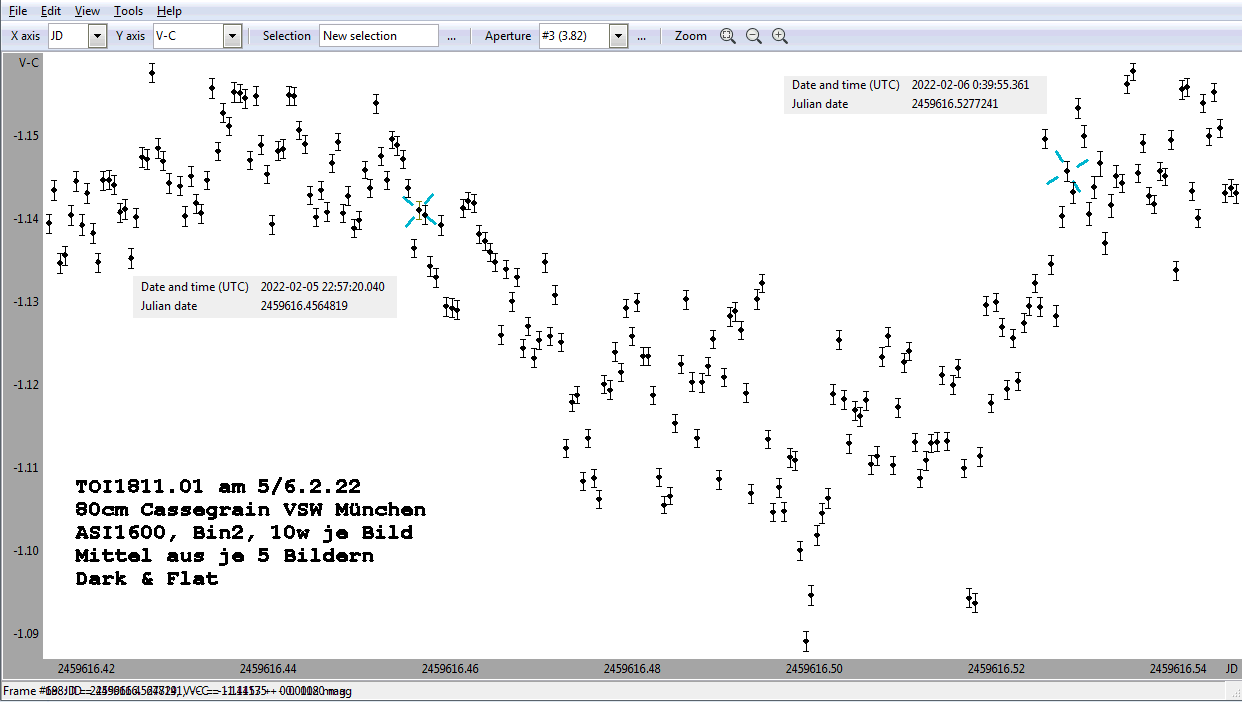Click the zoom in magnifier icon
This screenshot has height=702, width=1242.
pyautogui.click(x=780, y=36)
